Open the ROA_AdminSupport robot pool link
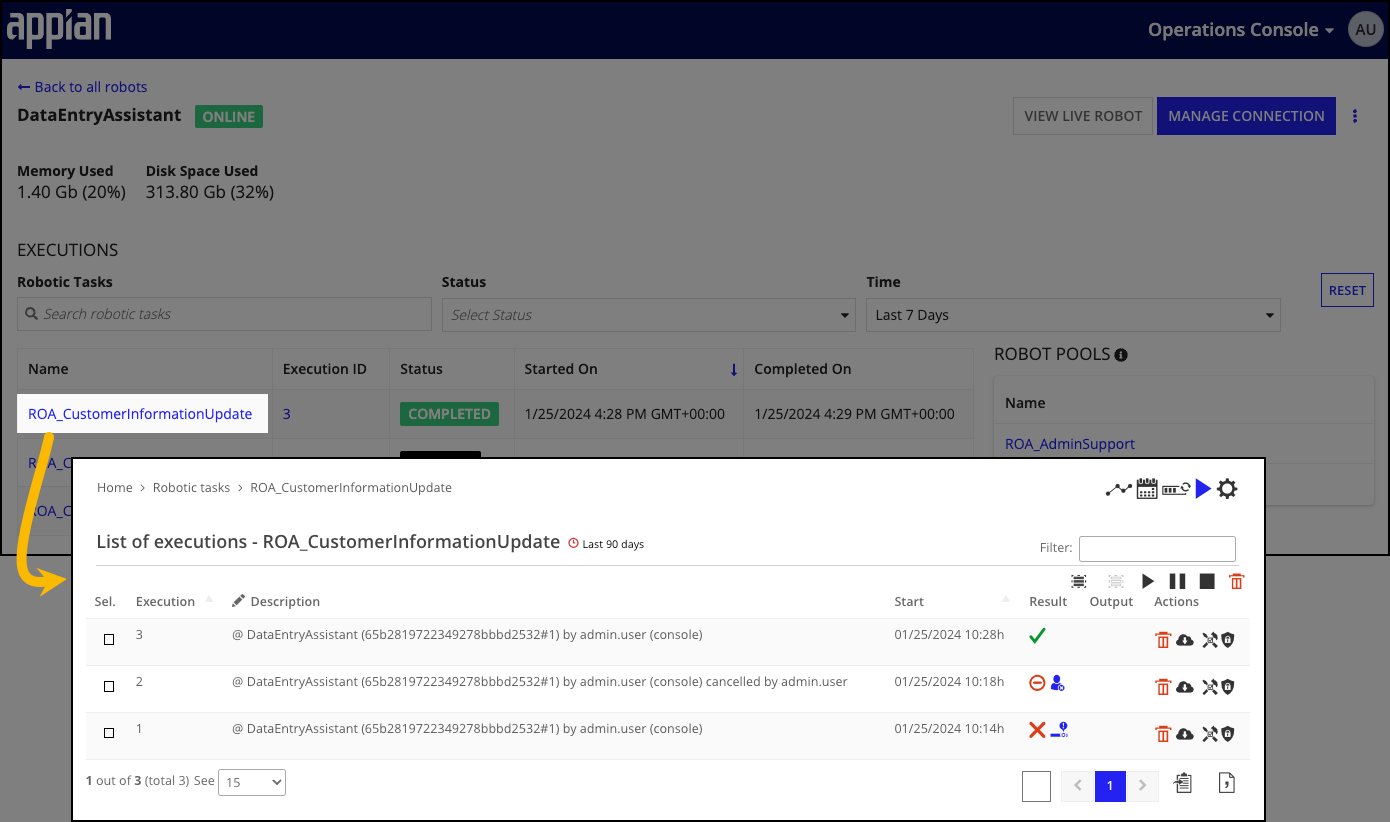1390x822 pixels. [1070, 444]
